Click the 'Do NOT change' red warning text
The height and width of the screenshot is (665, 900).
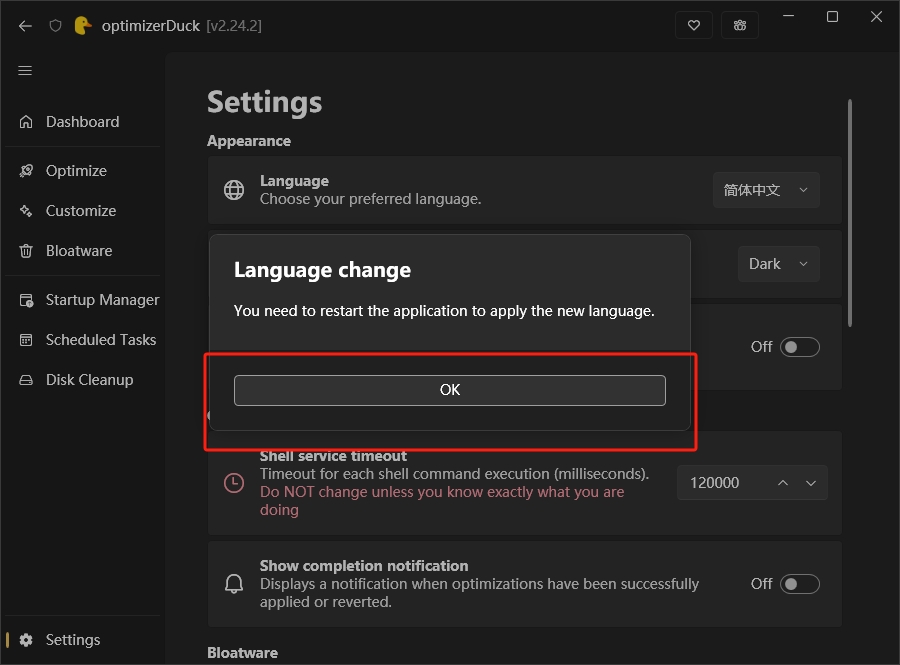pyautogui.click(x=442, y=501)
